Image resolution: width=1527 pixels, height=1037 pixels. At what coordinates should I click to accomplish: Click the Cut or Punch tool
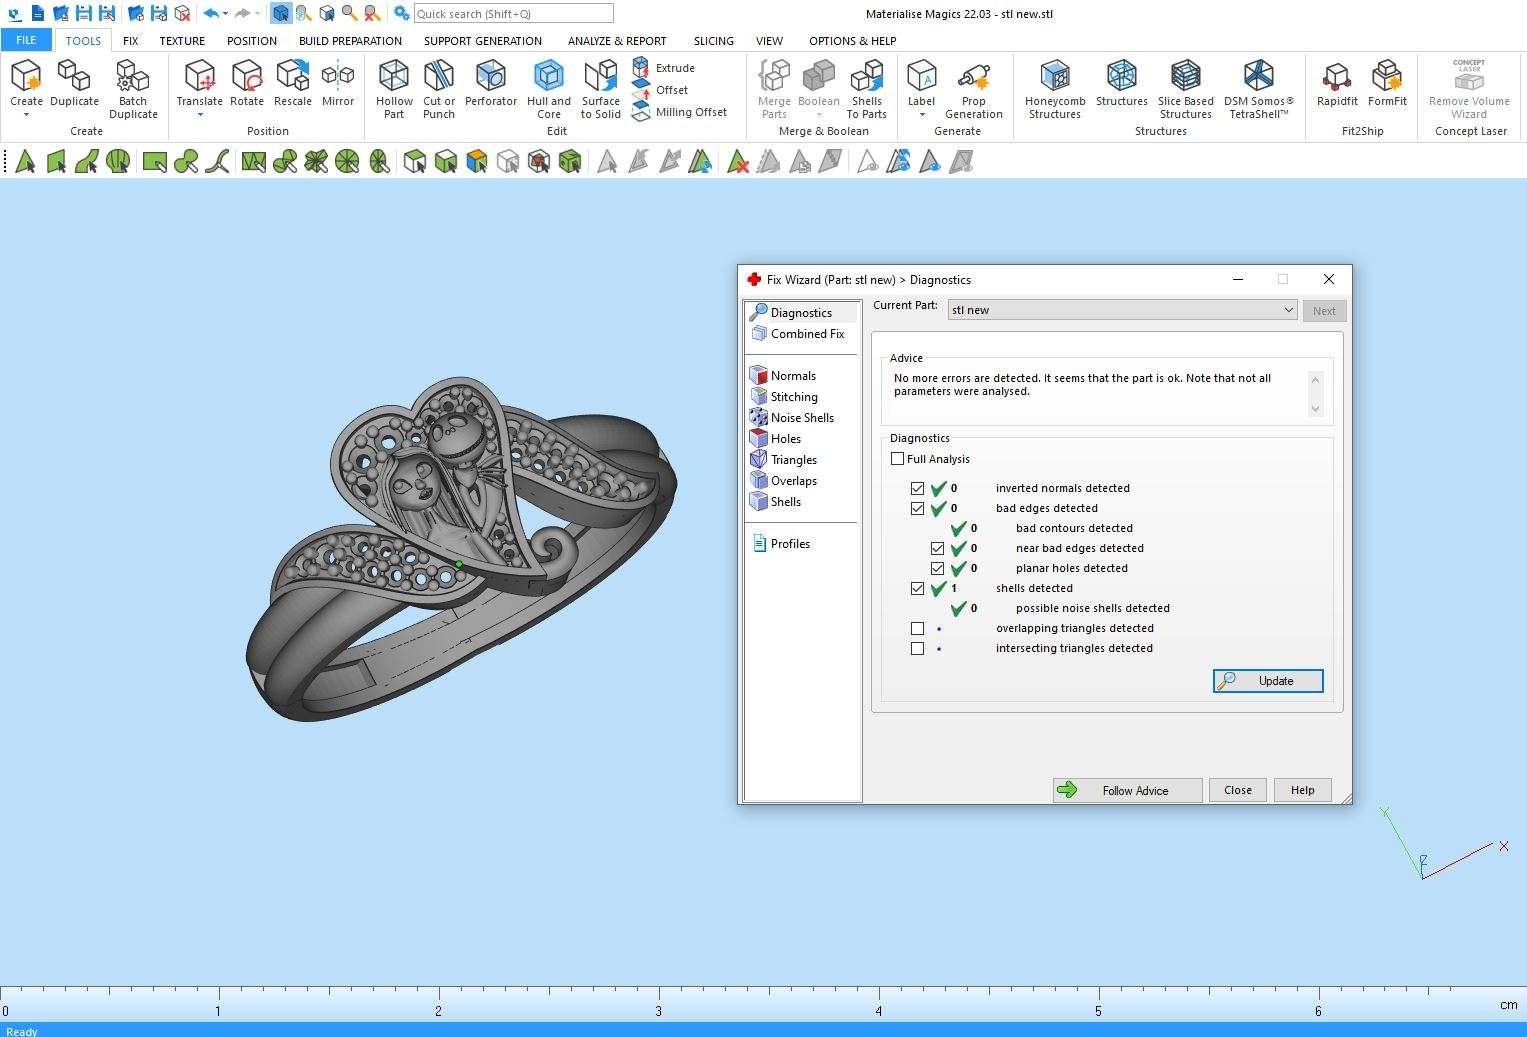click(439, 88)
